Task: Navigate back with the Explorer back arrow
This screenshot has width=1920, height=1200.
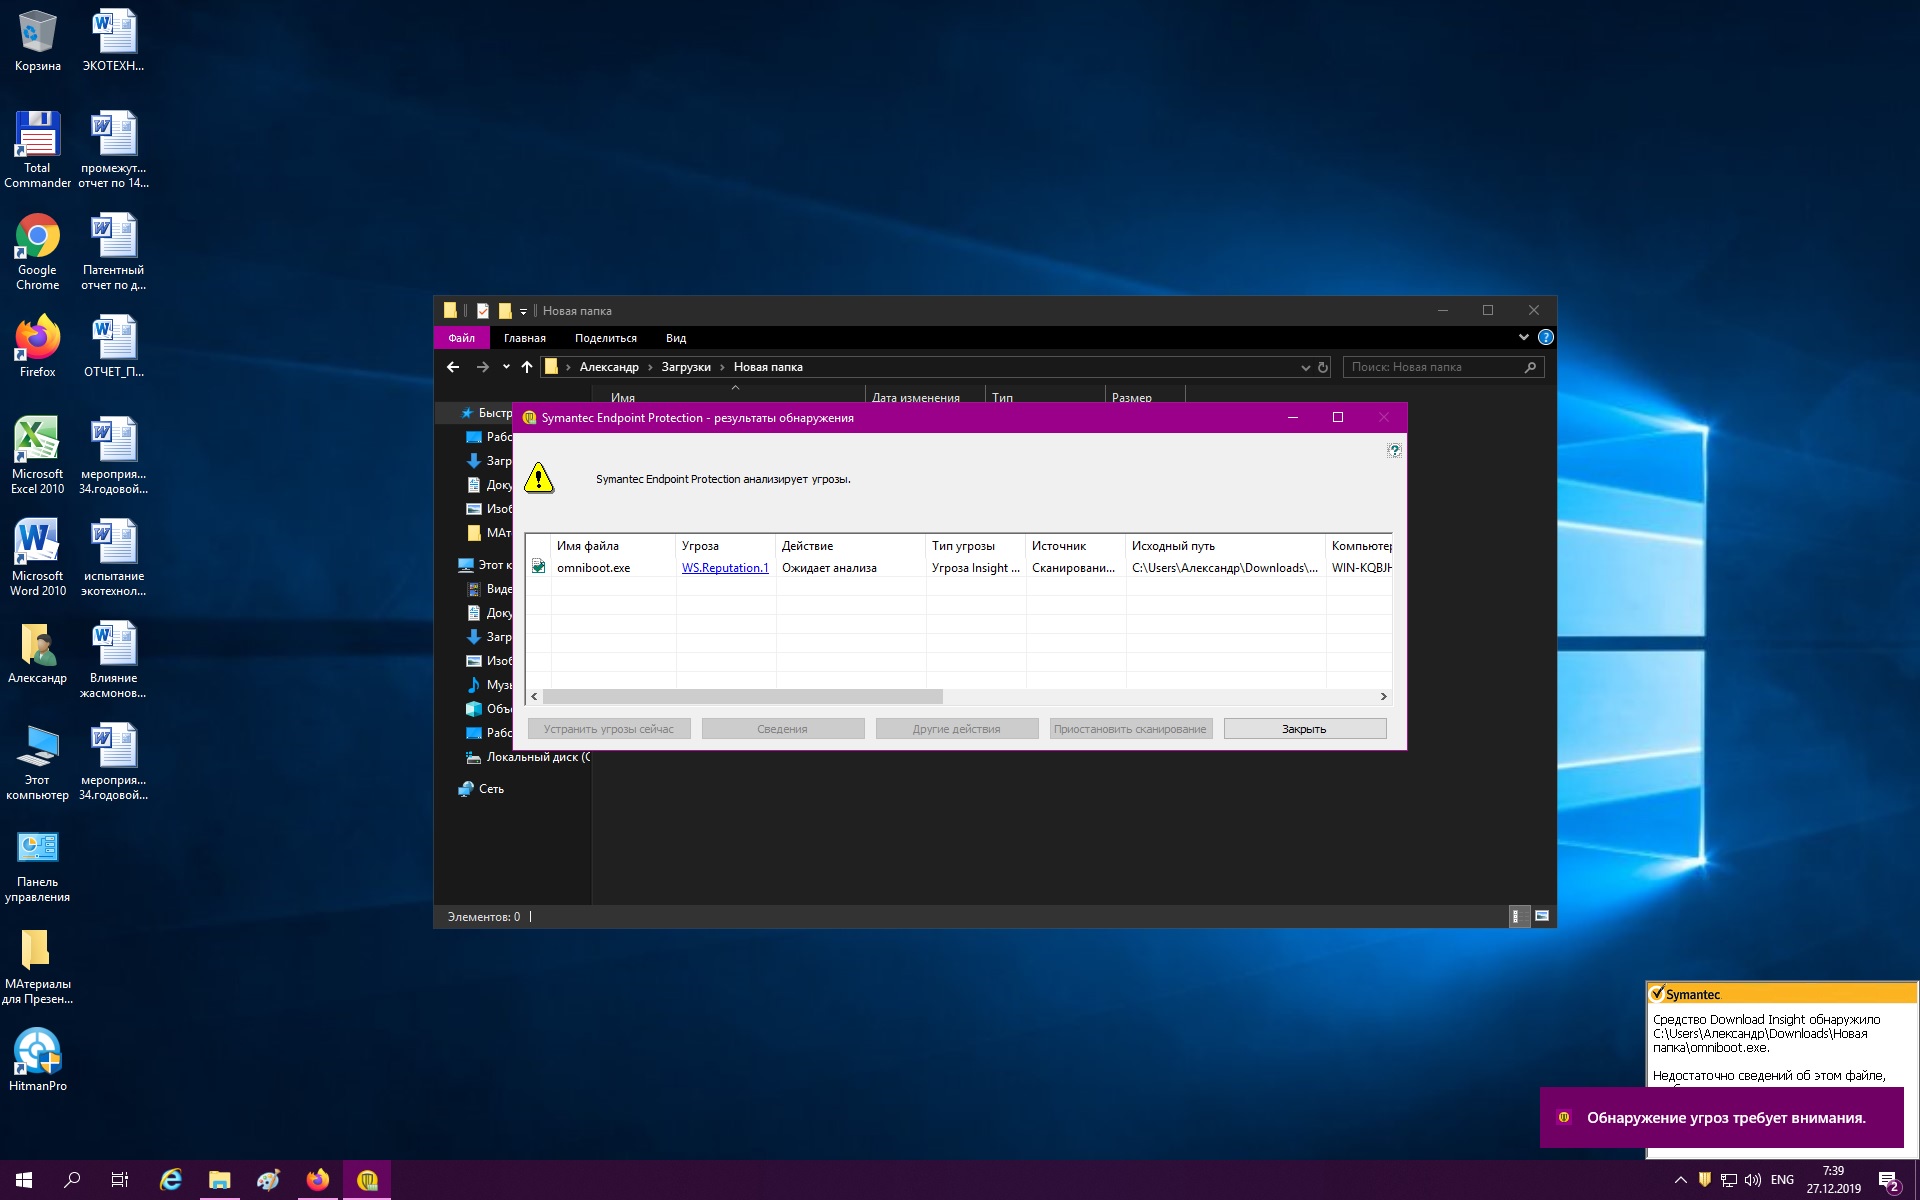Action: 453,367
